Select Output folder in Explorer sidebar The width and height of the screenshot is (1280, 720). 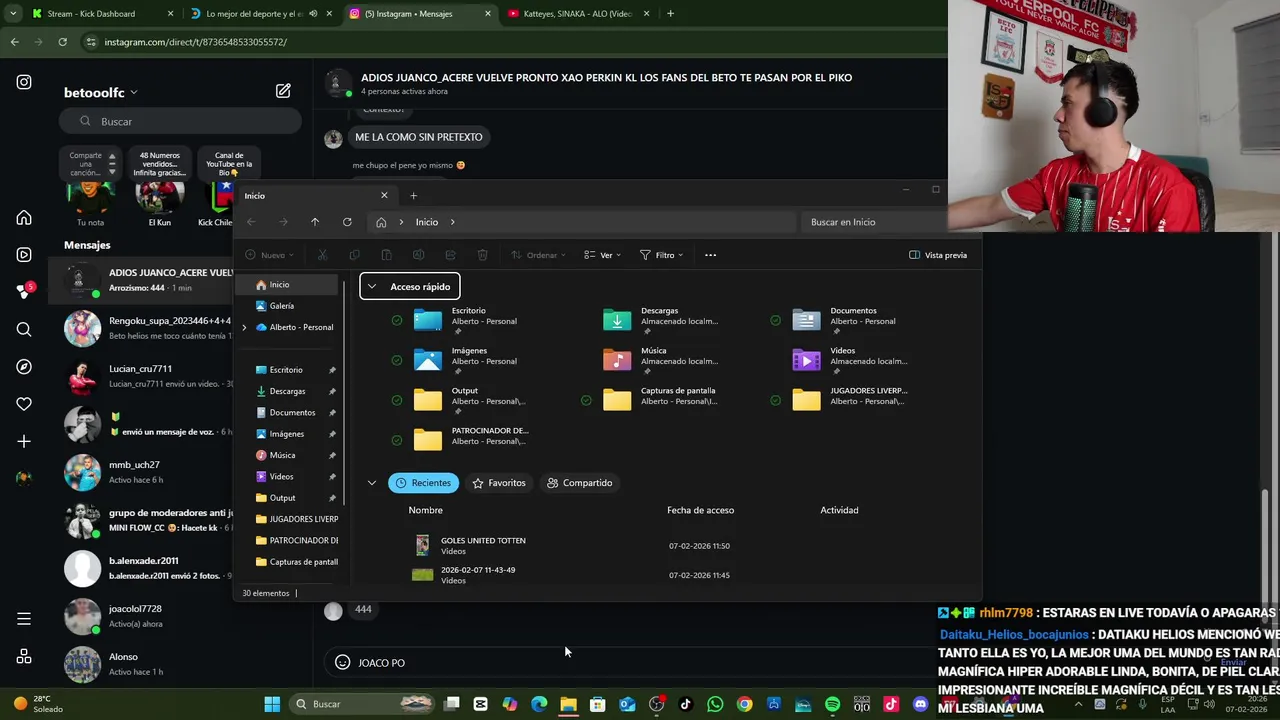(283, 498)
